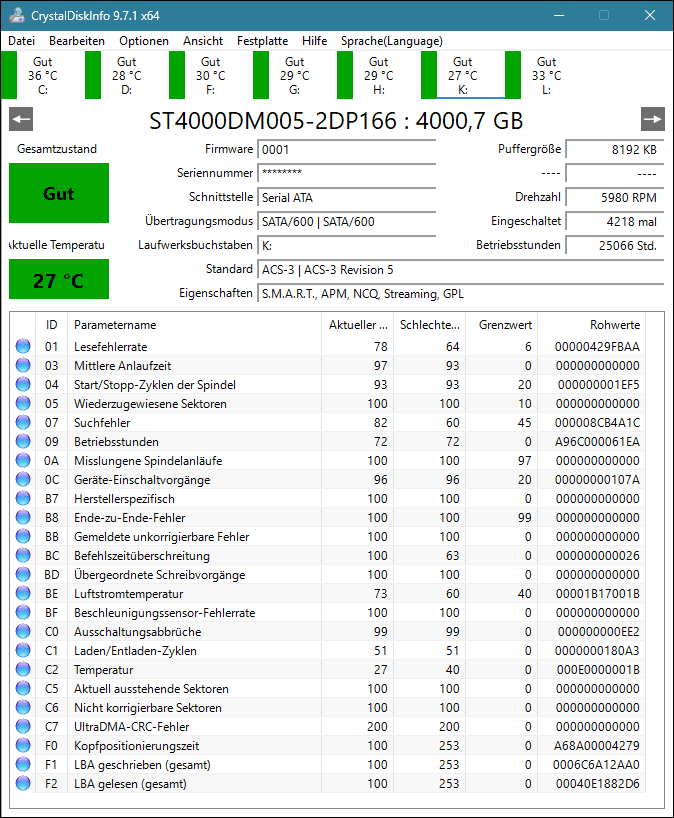
Task: Open the Optionen menu
Action: point(143,41)
